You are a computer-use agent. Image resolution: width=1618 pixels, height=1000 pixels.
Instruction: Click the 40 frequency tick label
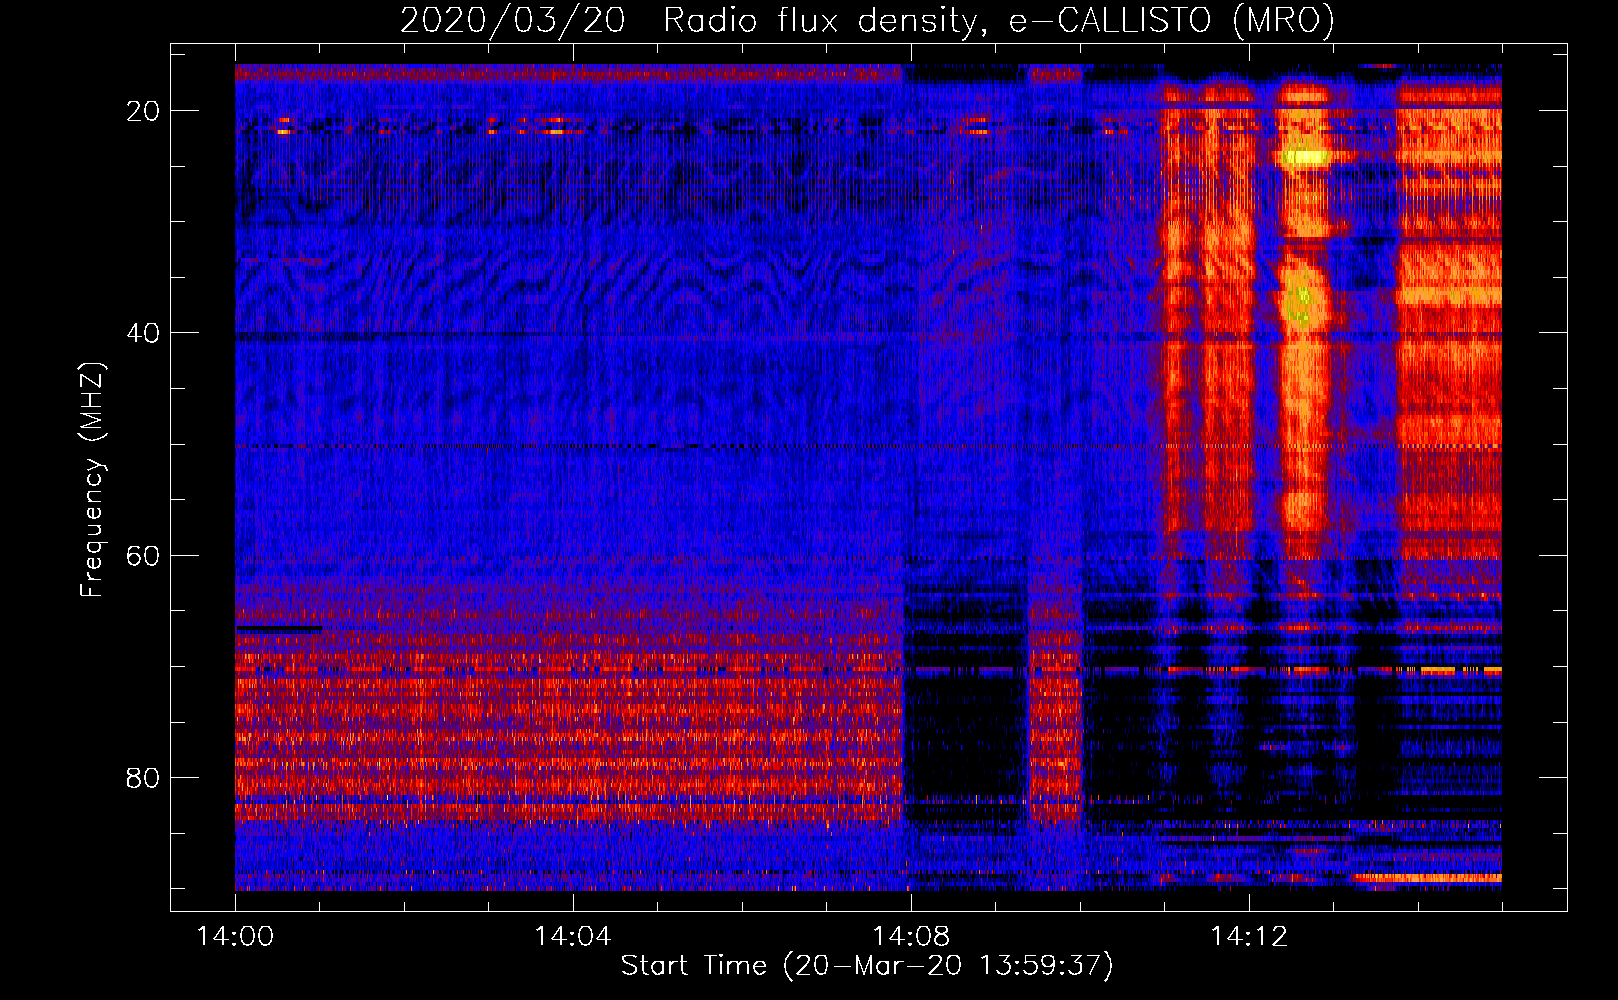[143, 333]
